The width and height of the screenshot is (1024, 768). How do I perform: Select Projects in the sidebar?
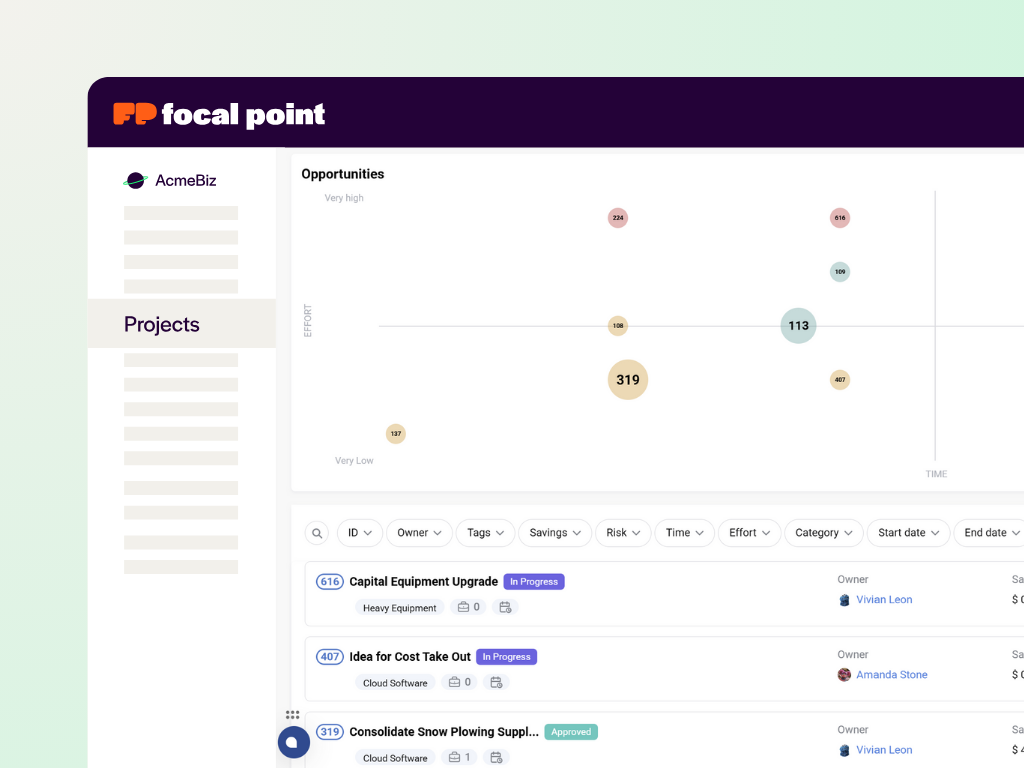pos(162,324)
